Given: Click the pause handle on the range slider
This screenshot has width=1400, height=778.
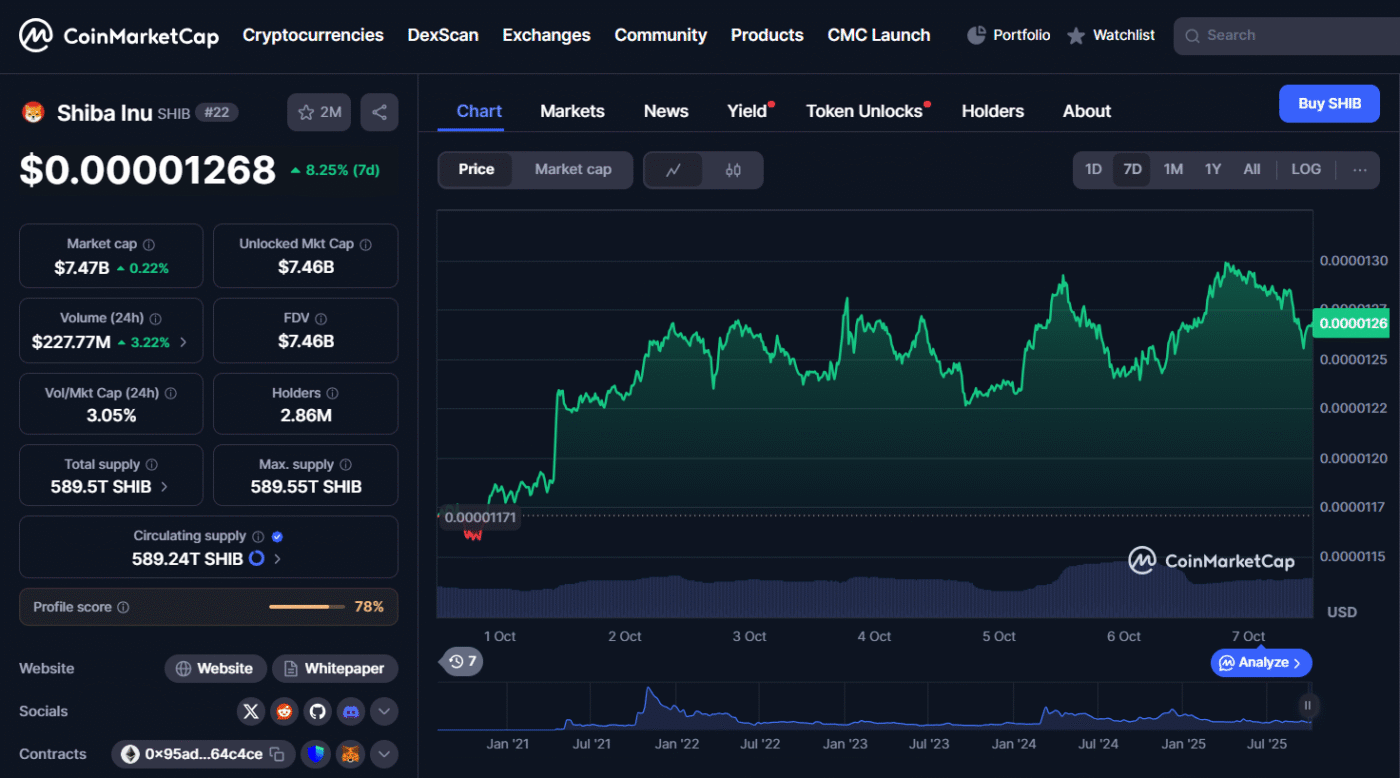Looking at the screenshot, I should click(x=1307, y=705).
